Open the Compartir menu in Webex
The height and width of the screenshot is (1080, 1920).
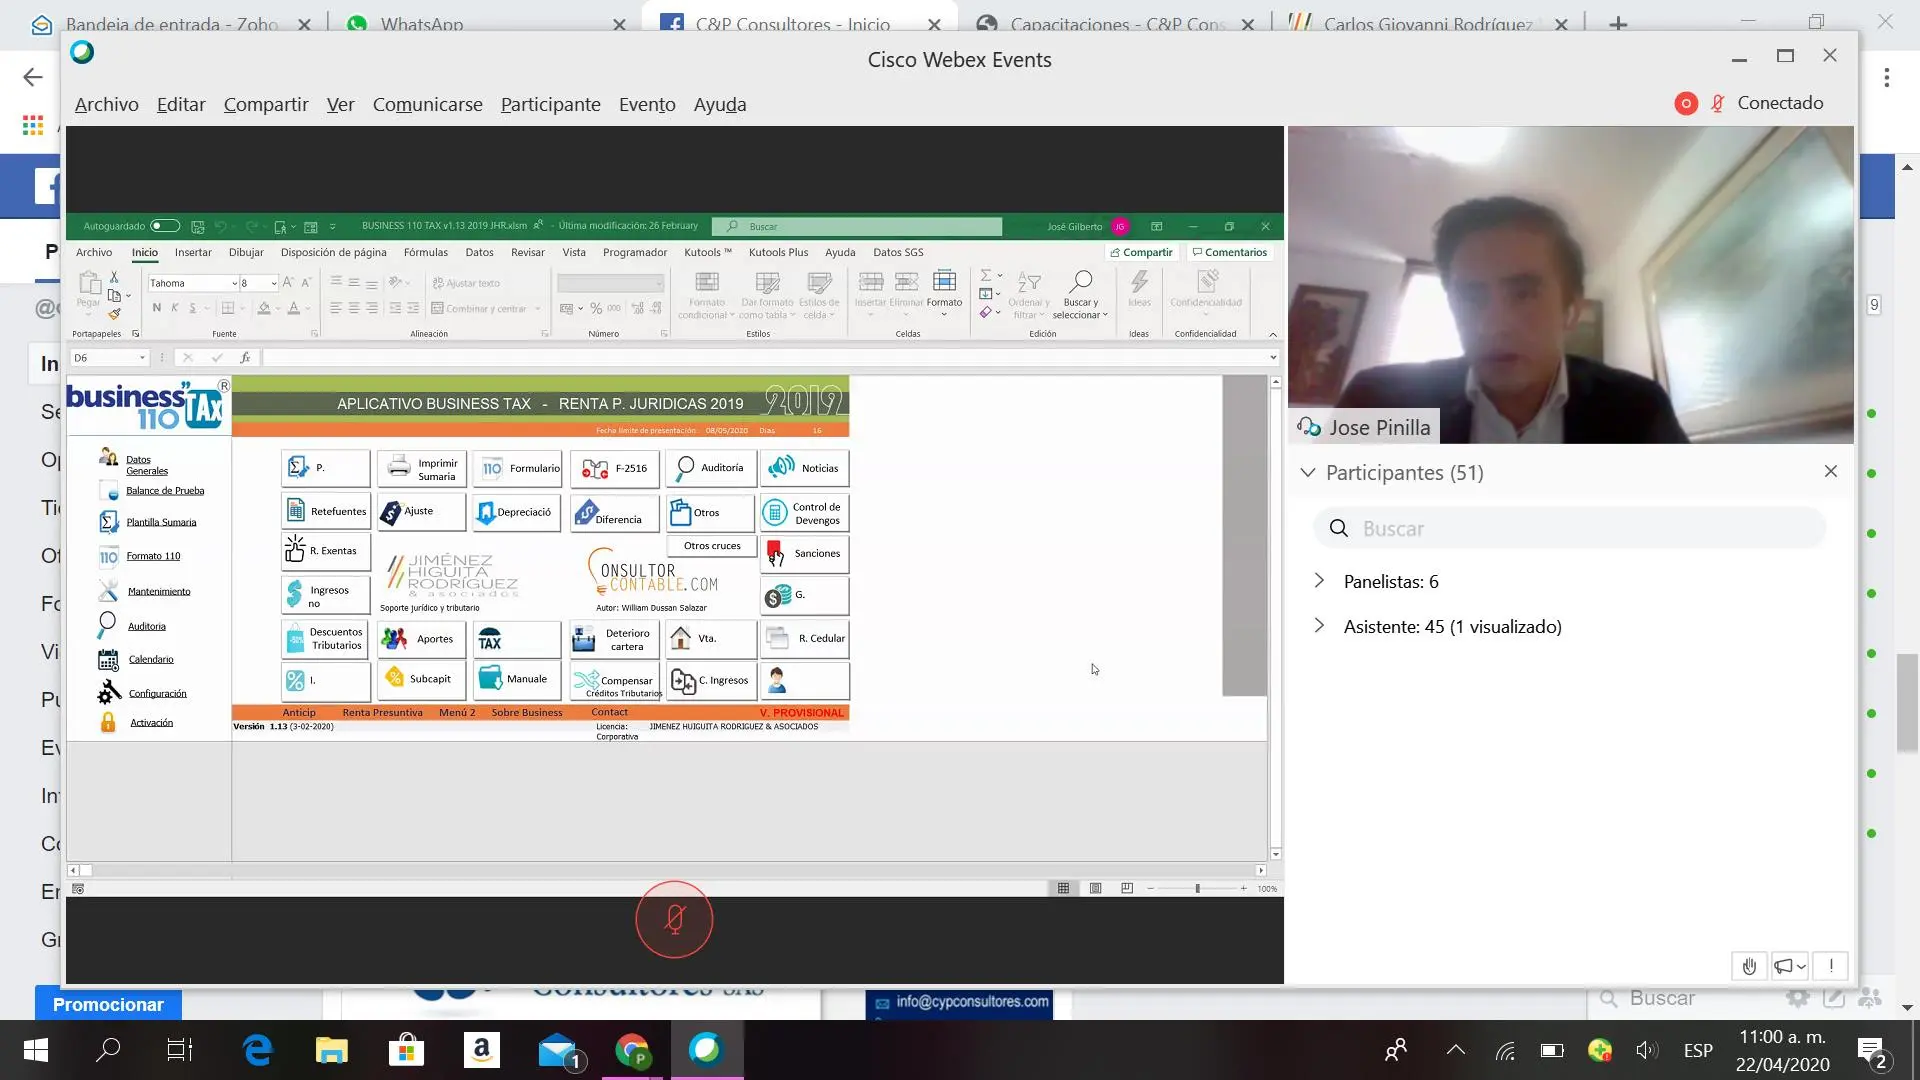266,105
